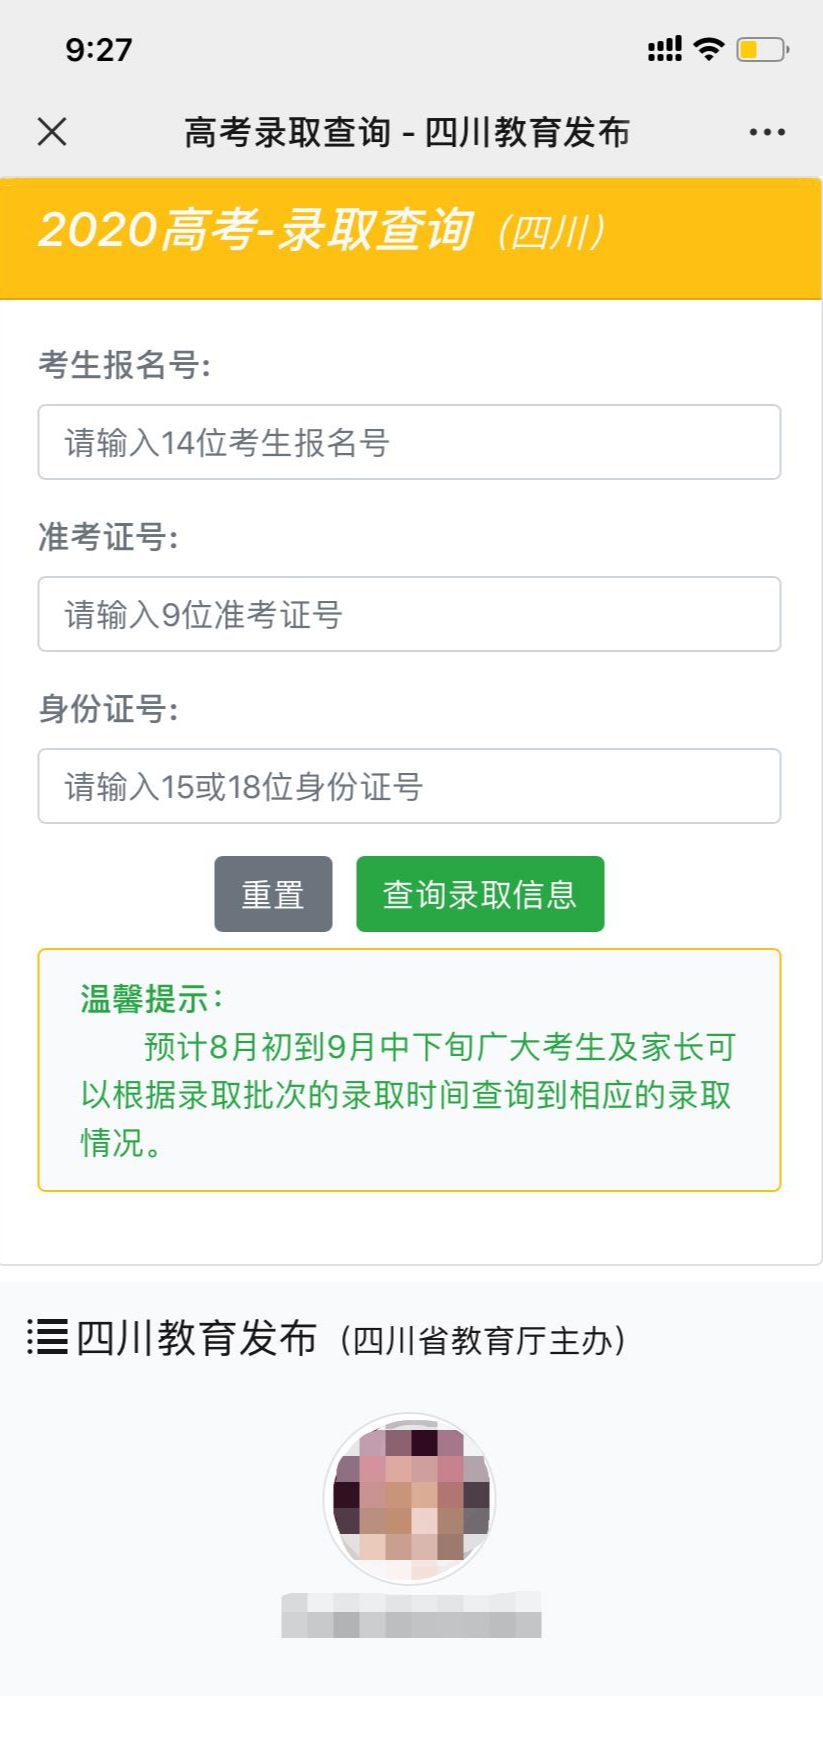Screen dimensions: 823x1742
Task: Tap the battery indicator icon
Action: [x=762, y=49]
